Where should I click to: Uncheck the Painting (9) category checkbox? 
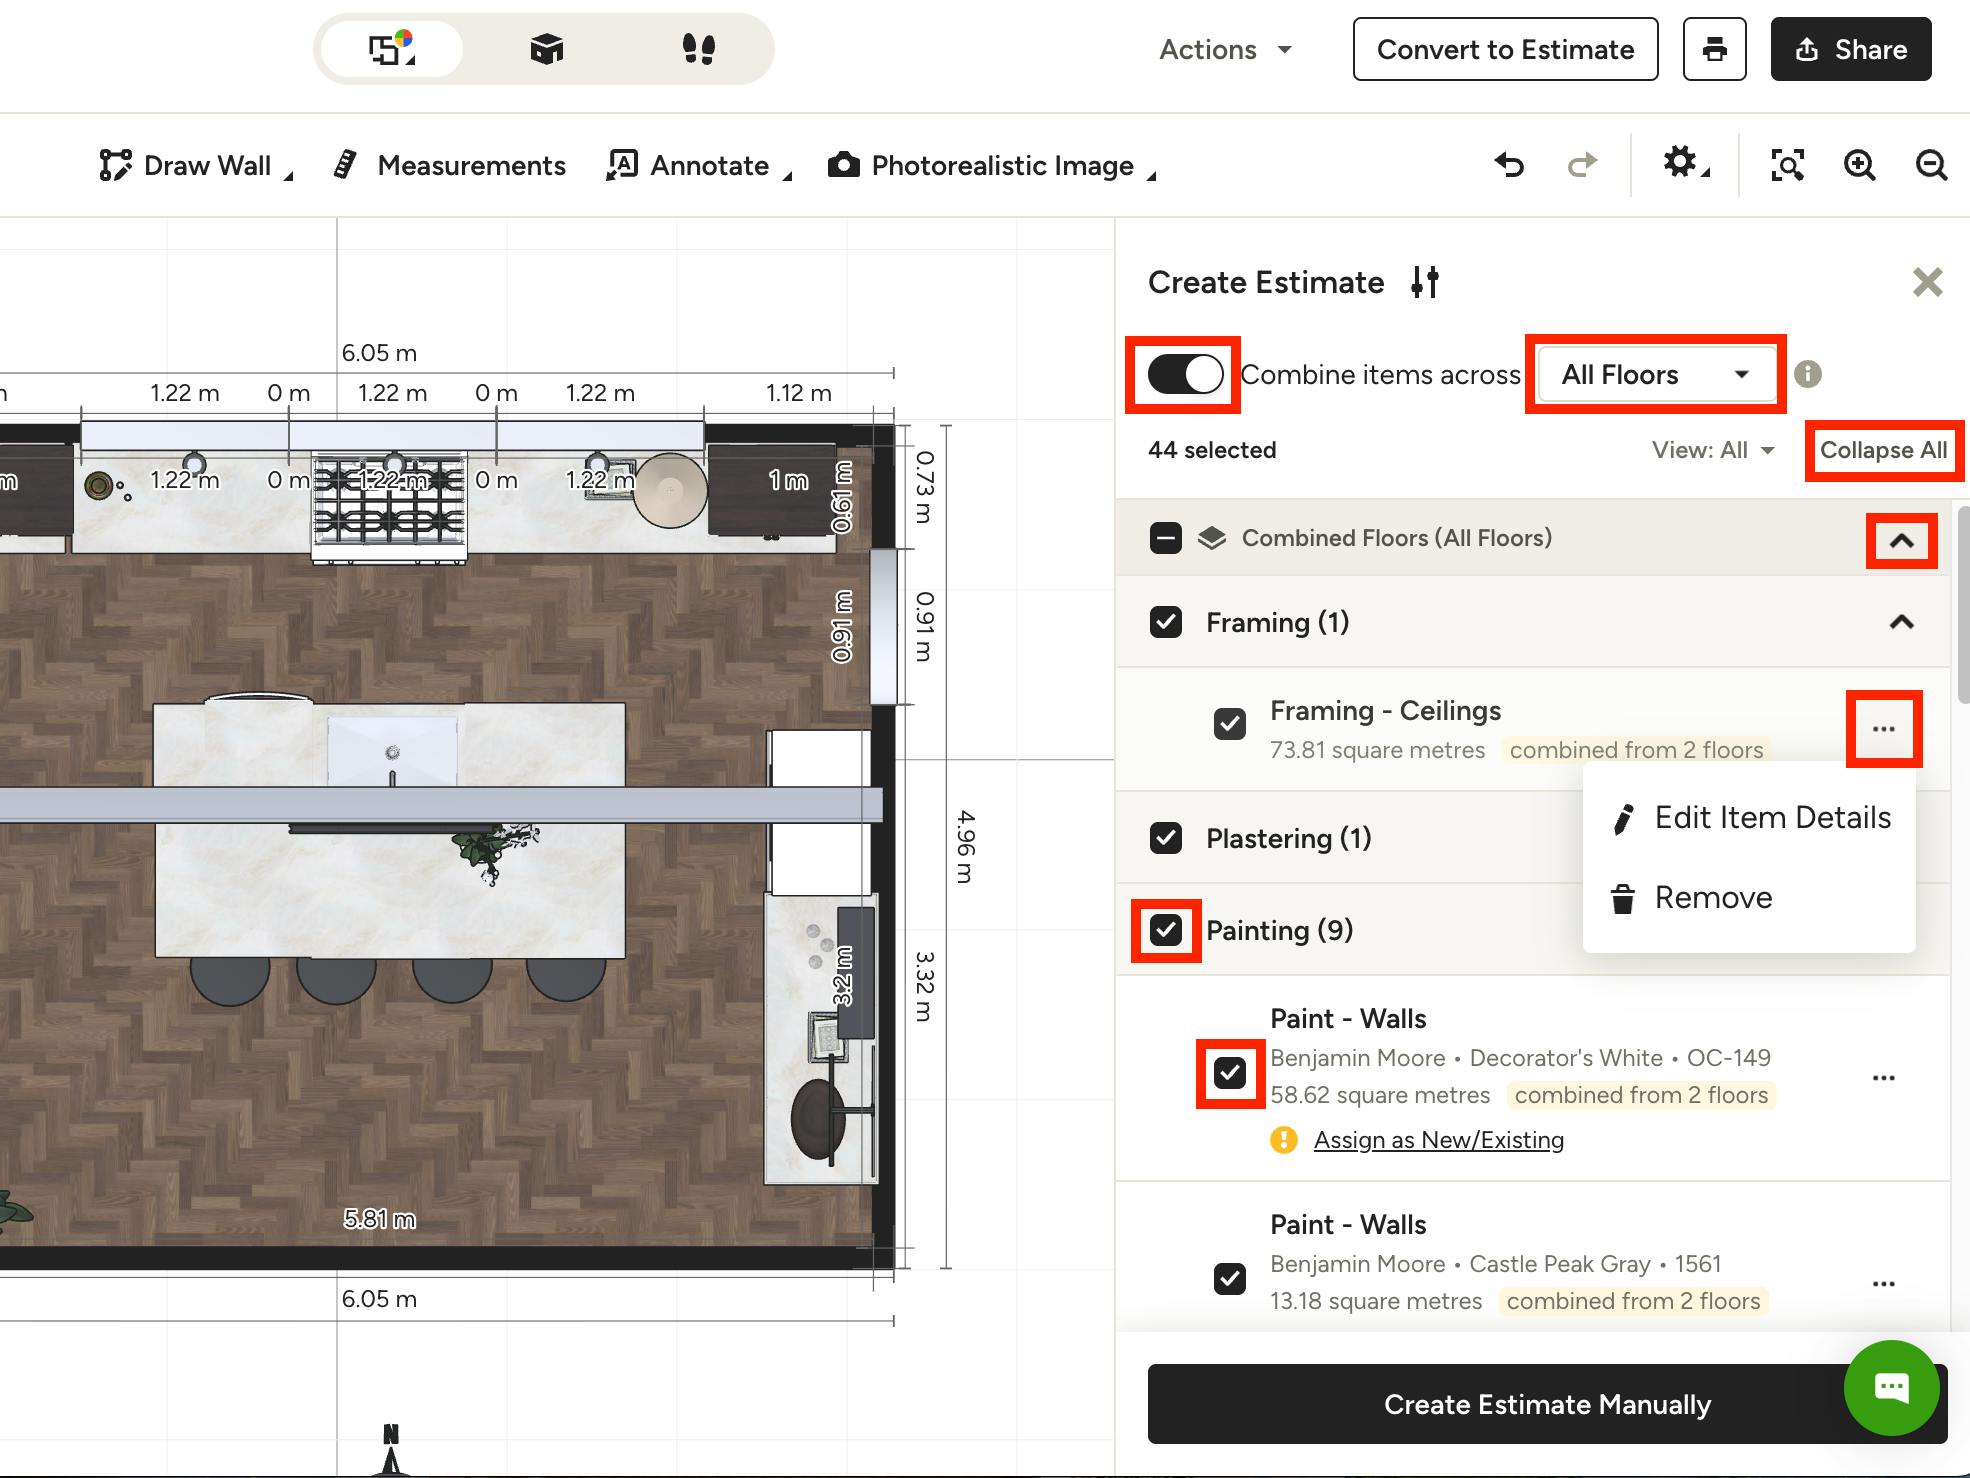1166,930
